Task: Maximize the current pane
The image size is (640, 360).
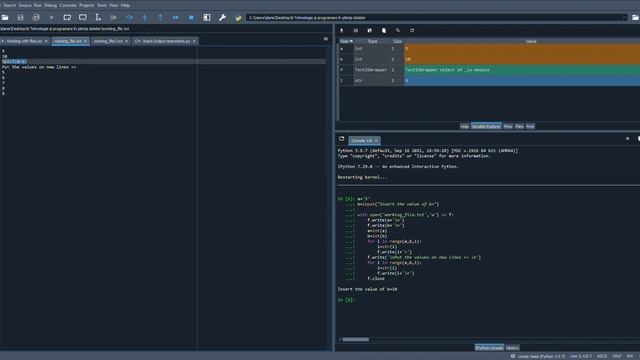Action: click(x=207, y=18)
